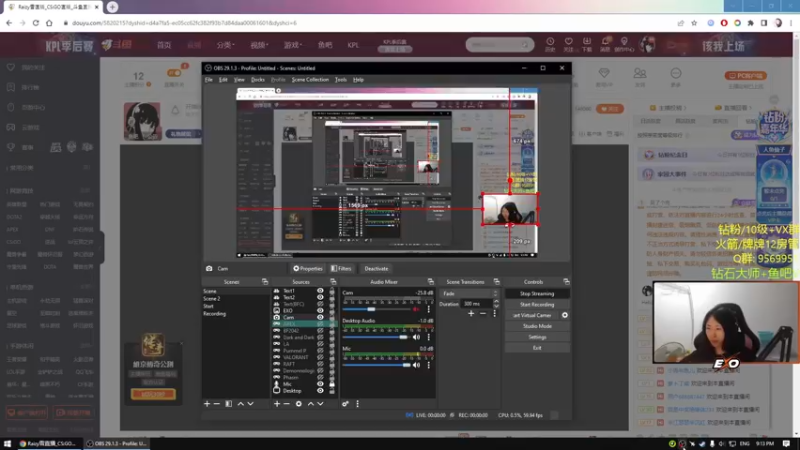Image resolution: width=800 pixels, height=450 pixels.
Task: Hide the Desktop source via eye icon
Action: (x=320, y=391)
